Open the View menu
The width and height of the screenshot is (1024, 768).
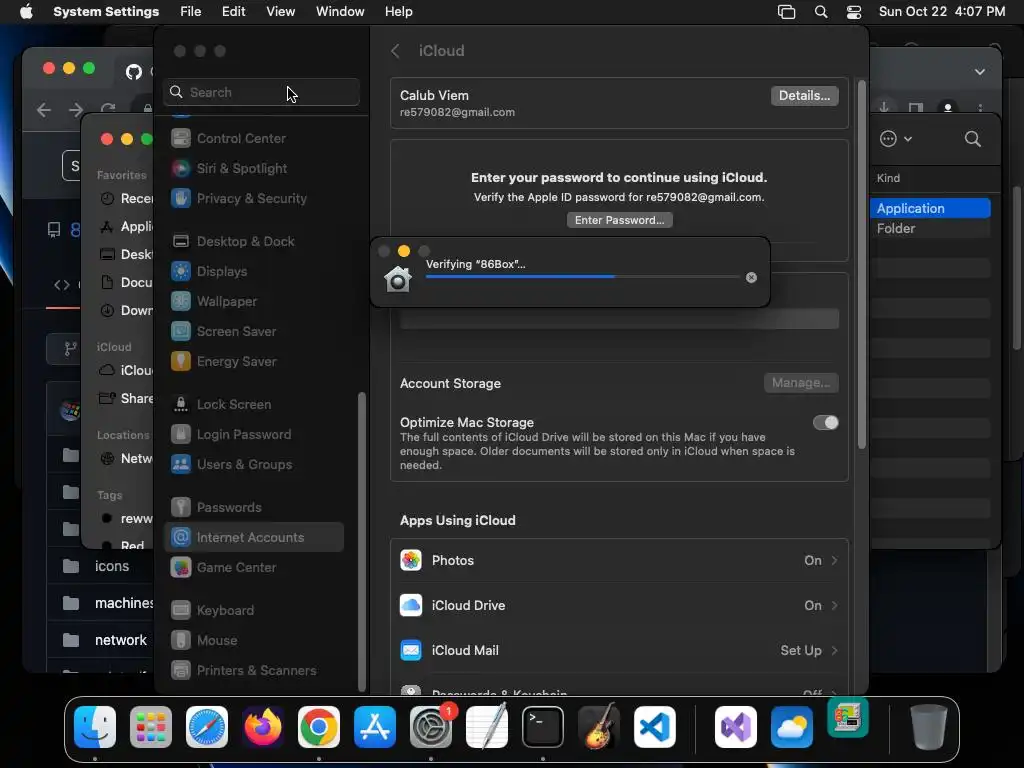[x=280, y=12]
